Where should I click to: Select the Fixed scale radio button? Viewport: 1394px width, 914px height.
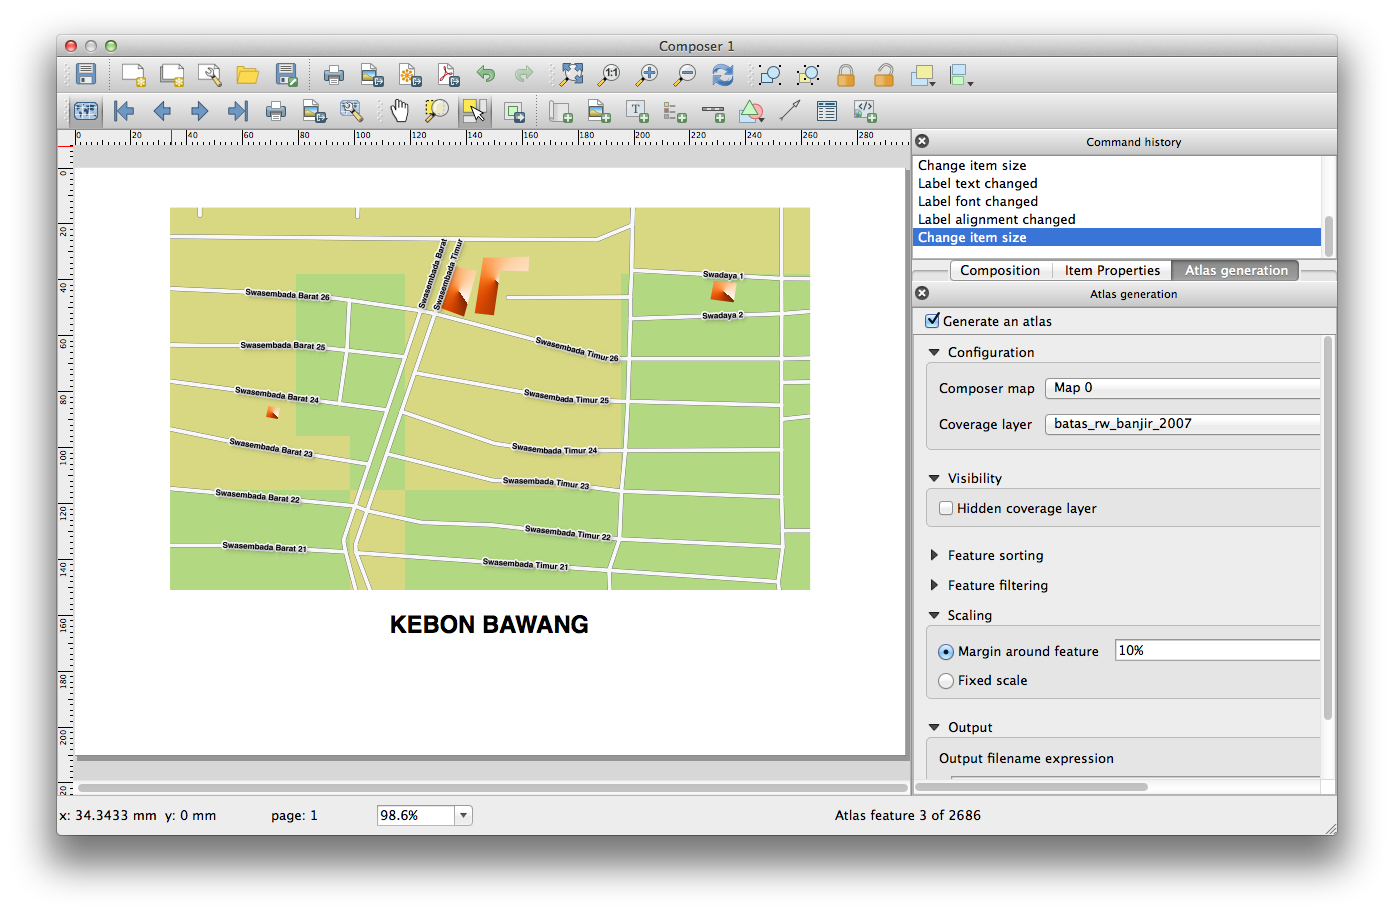(x=946, y=681)
